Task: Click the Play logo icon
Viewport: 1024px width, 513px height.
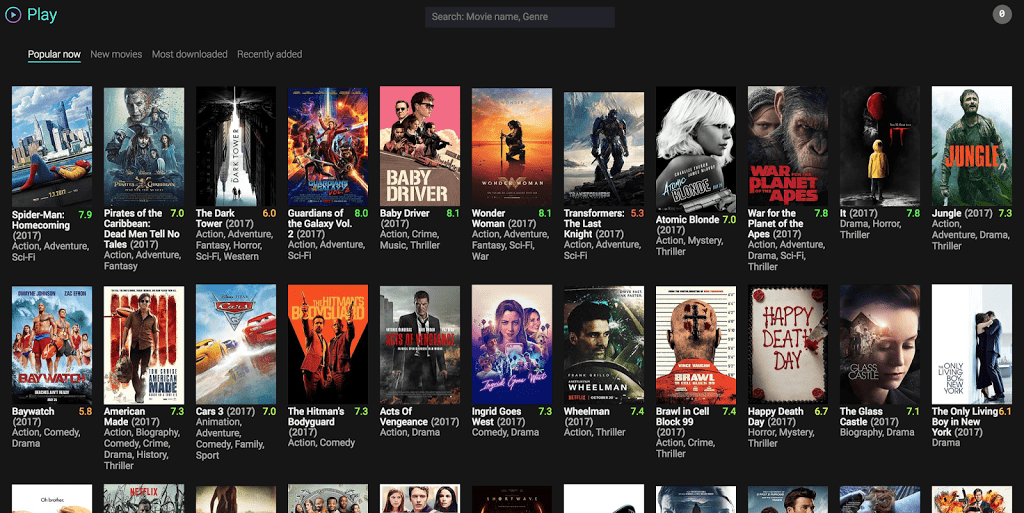Action: pos(15,15)
